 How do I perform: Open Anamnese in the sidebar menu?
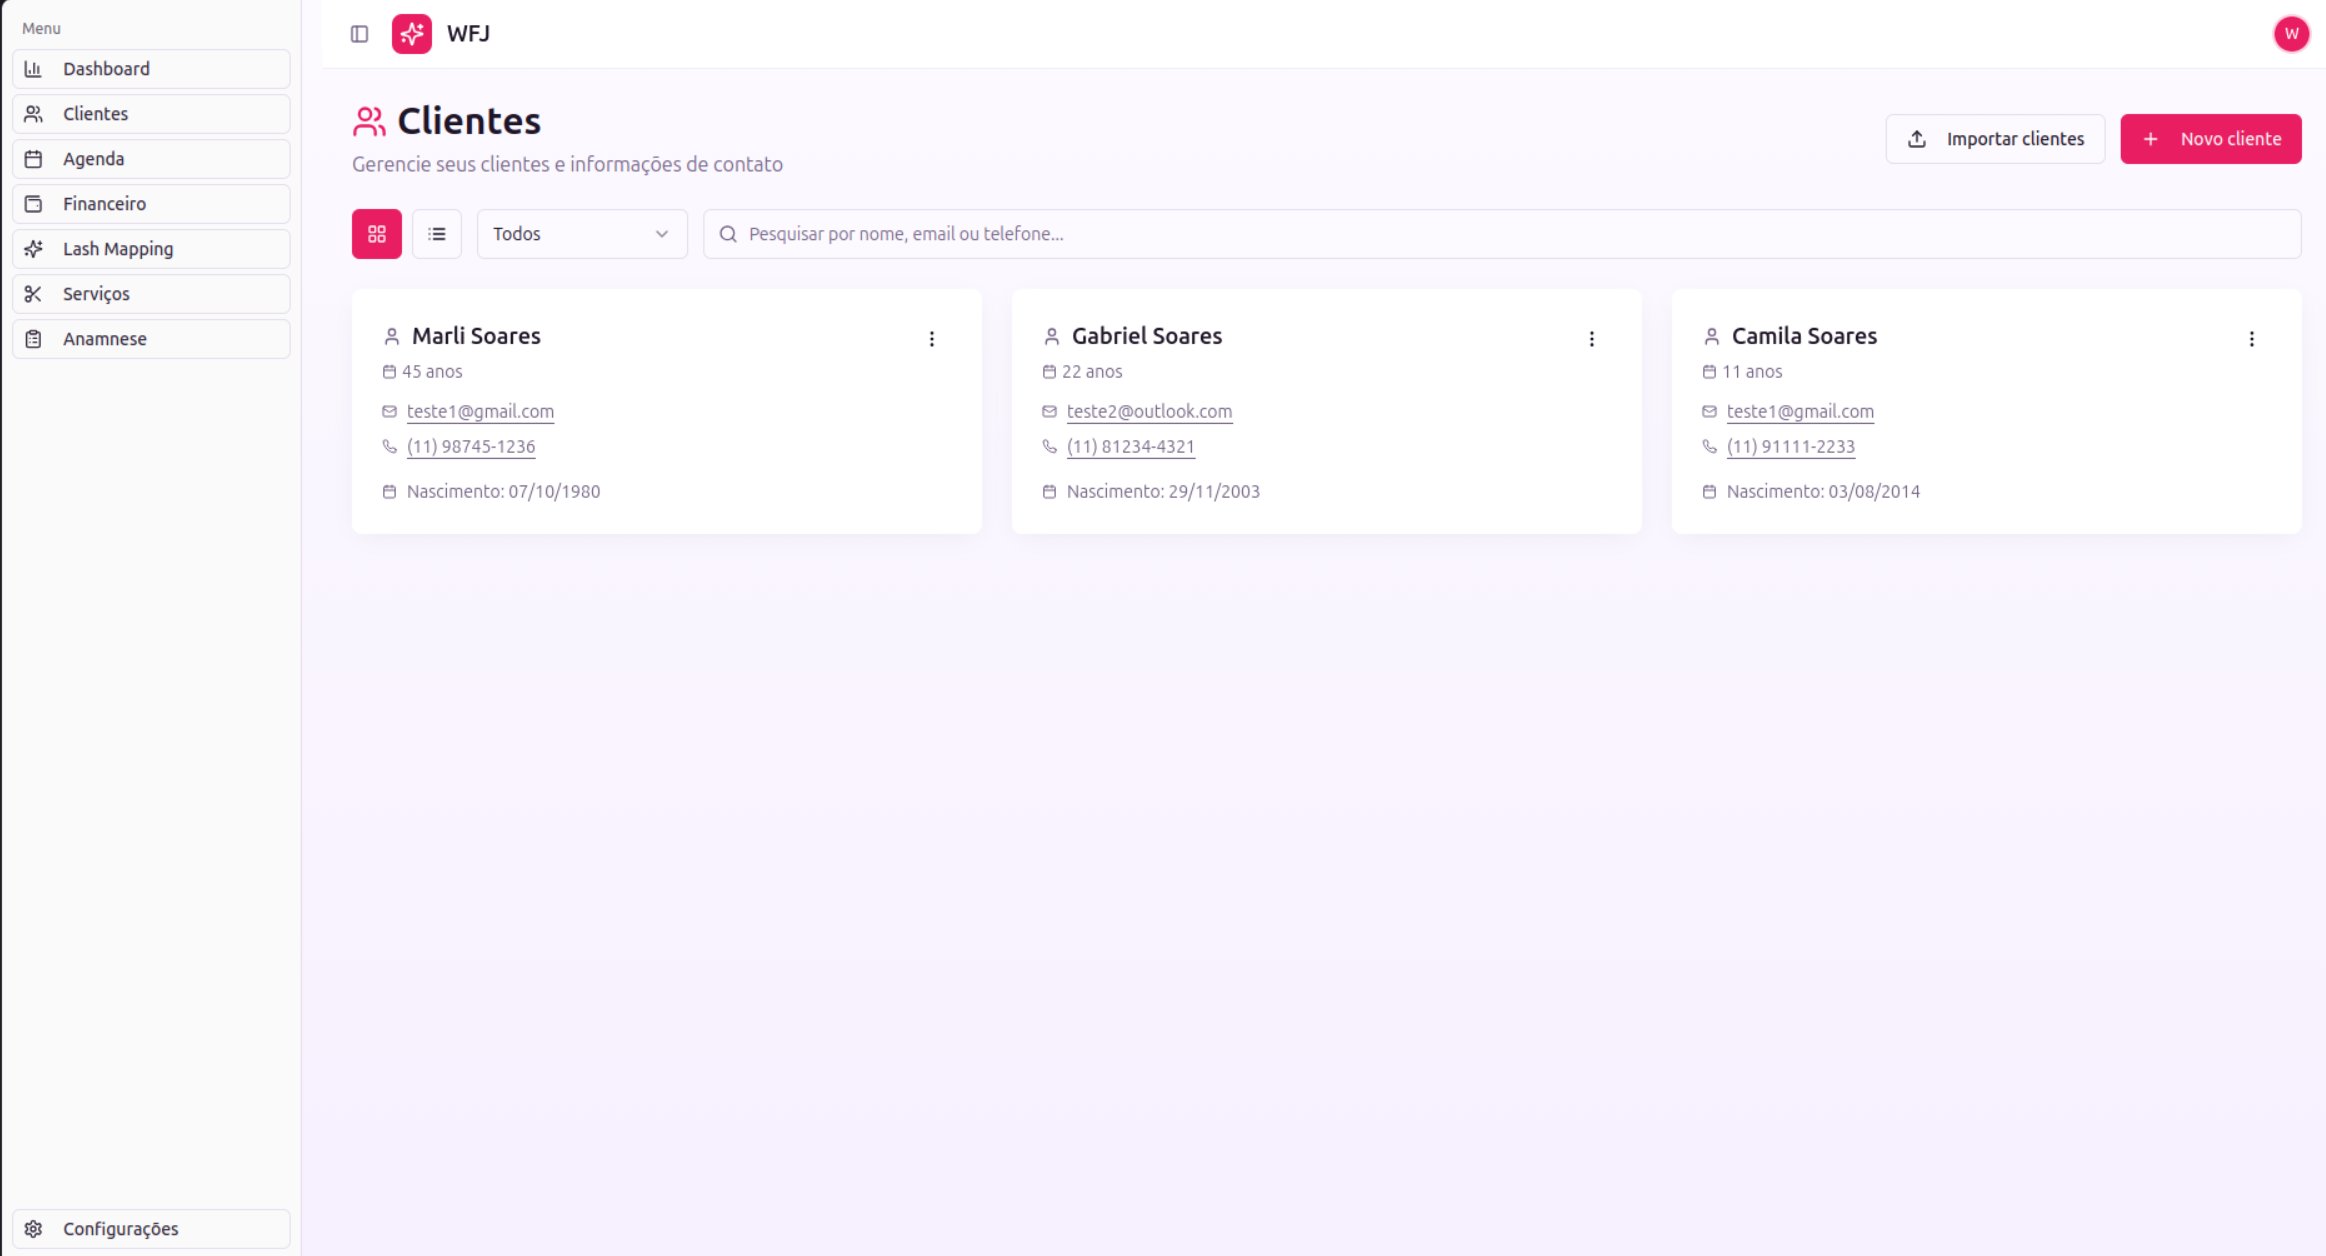point(151,339)
